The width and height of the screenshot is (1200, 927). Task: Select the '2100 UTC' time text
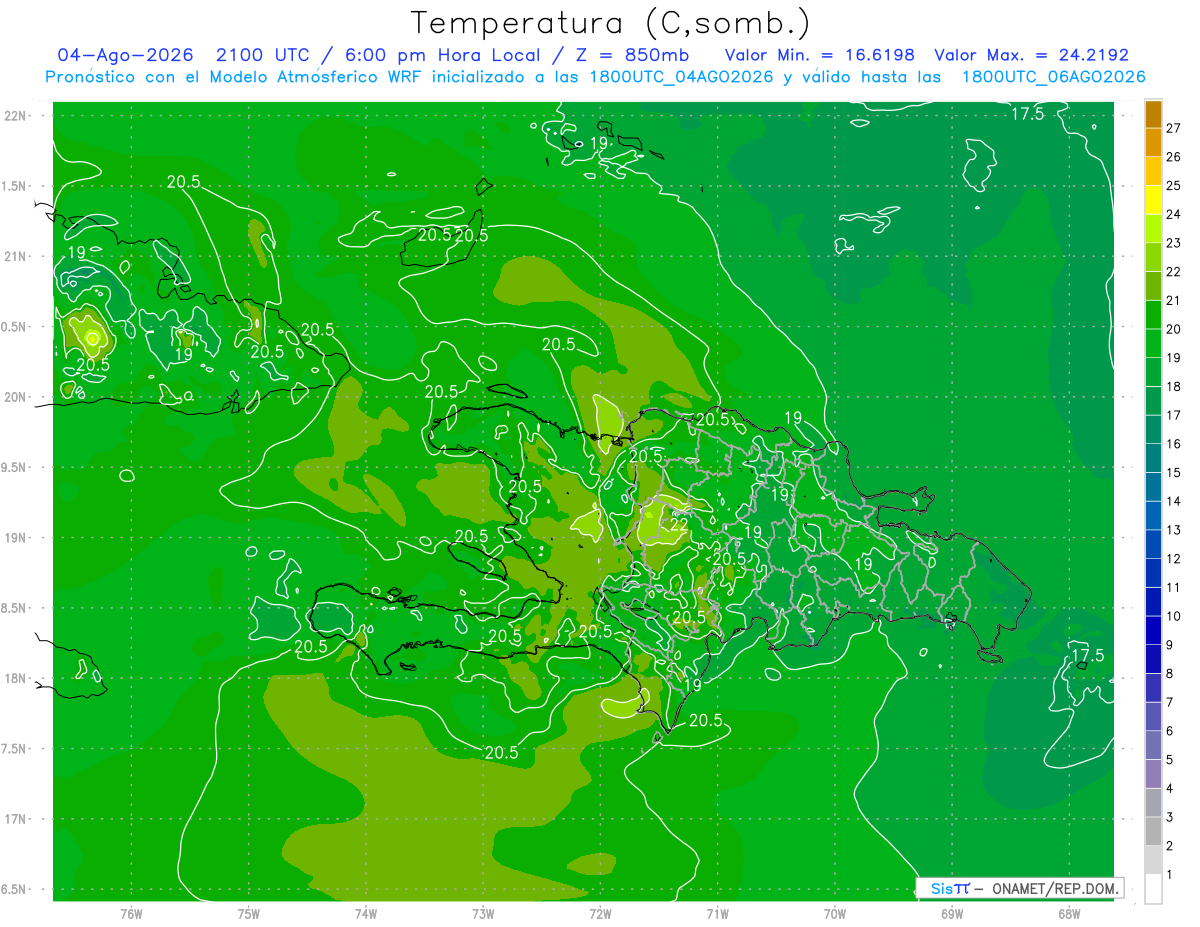pyautogui.click(x=264, y=55)
